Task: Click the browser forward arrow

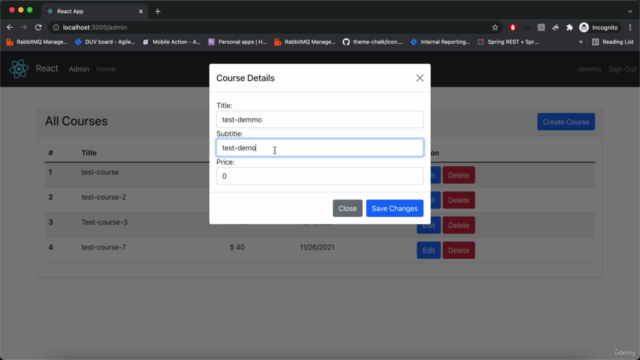Action: tap(24, 27)
